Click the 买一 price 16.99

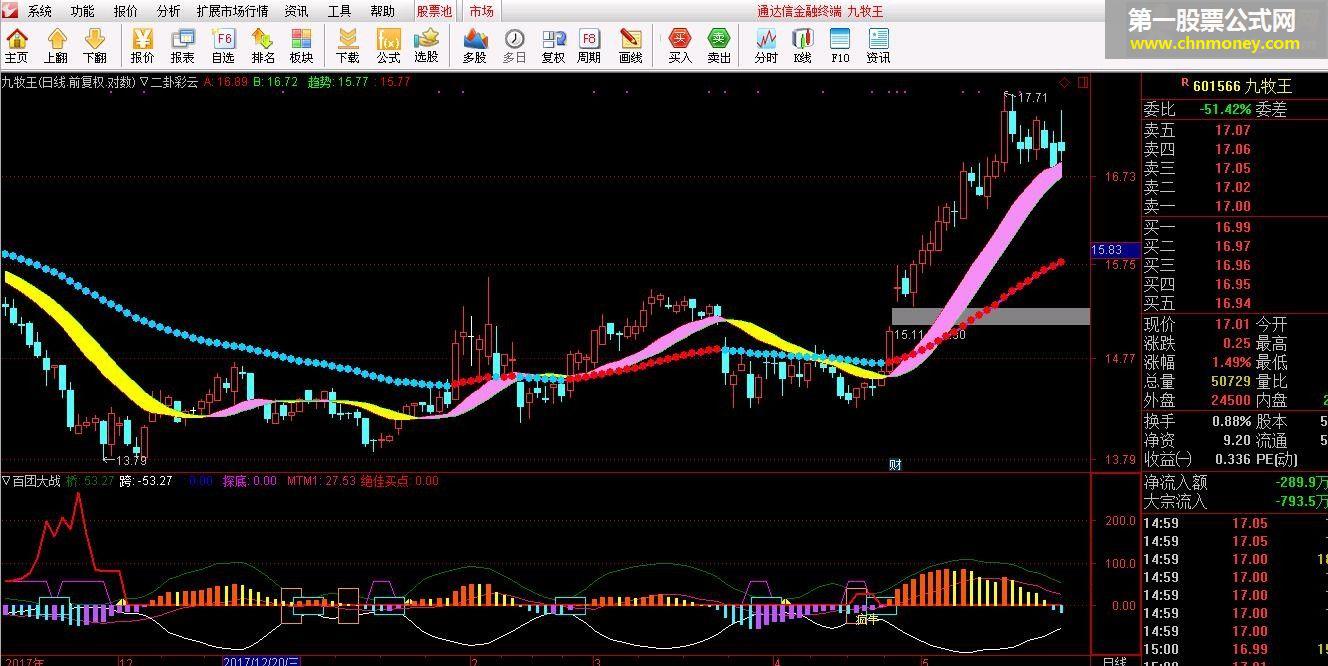pyautogui.click(x=1232, y=227)
